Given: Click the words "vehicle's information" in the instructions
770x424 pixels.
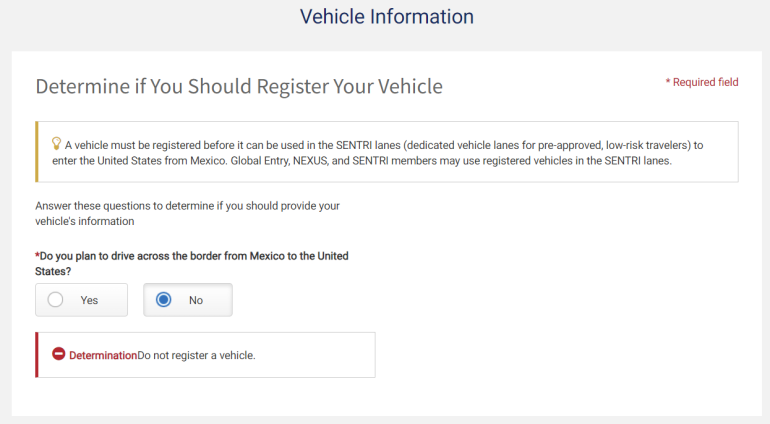Looking at the screenshot, I should pos(84,221).
